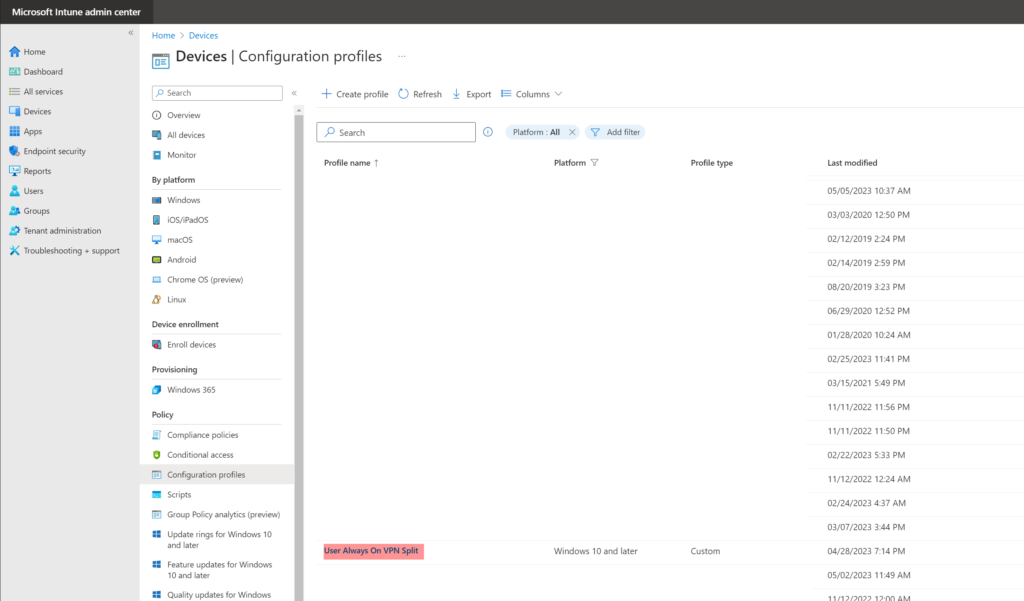This screenshot has width=1024, height=601.
Task: Click the info icon beside profile search
Action: tap(488, 132)
